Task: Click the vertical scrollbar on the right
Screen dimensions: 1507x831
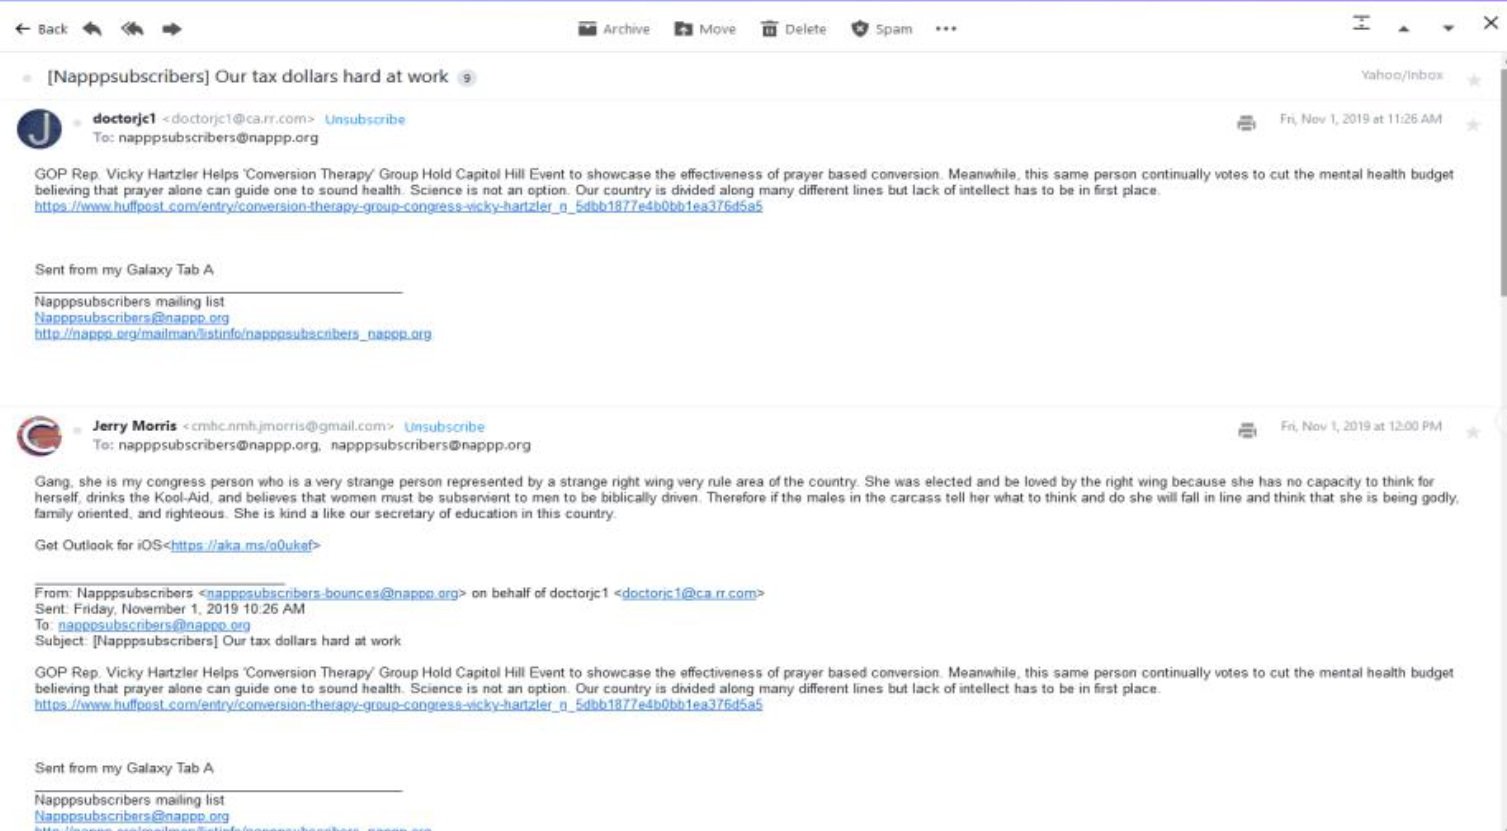Action: [1501, 180]
